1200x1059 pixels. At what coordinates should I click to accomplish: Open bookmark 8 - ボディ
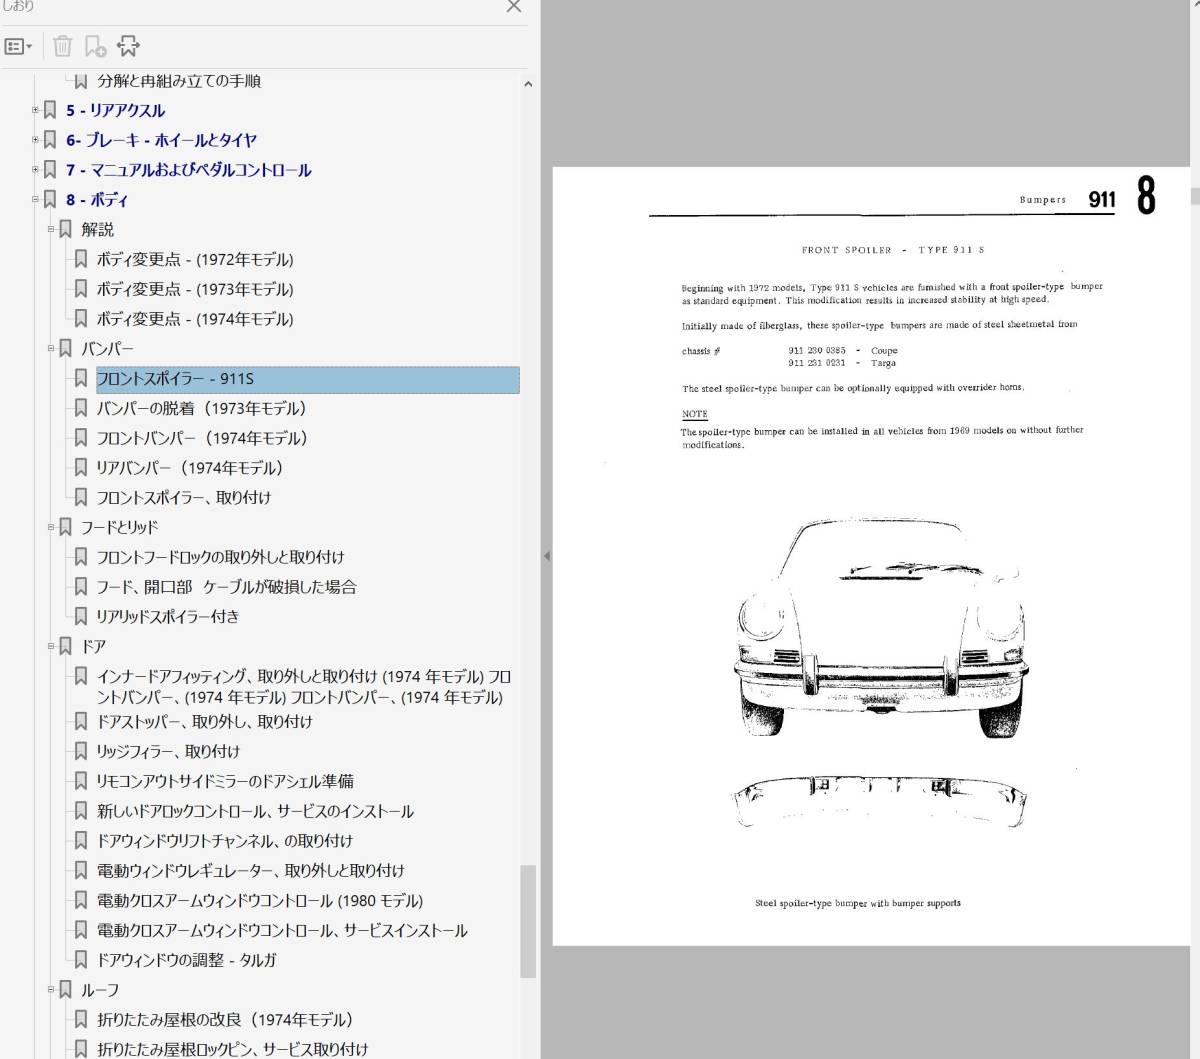point(97,200)
